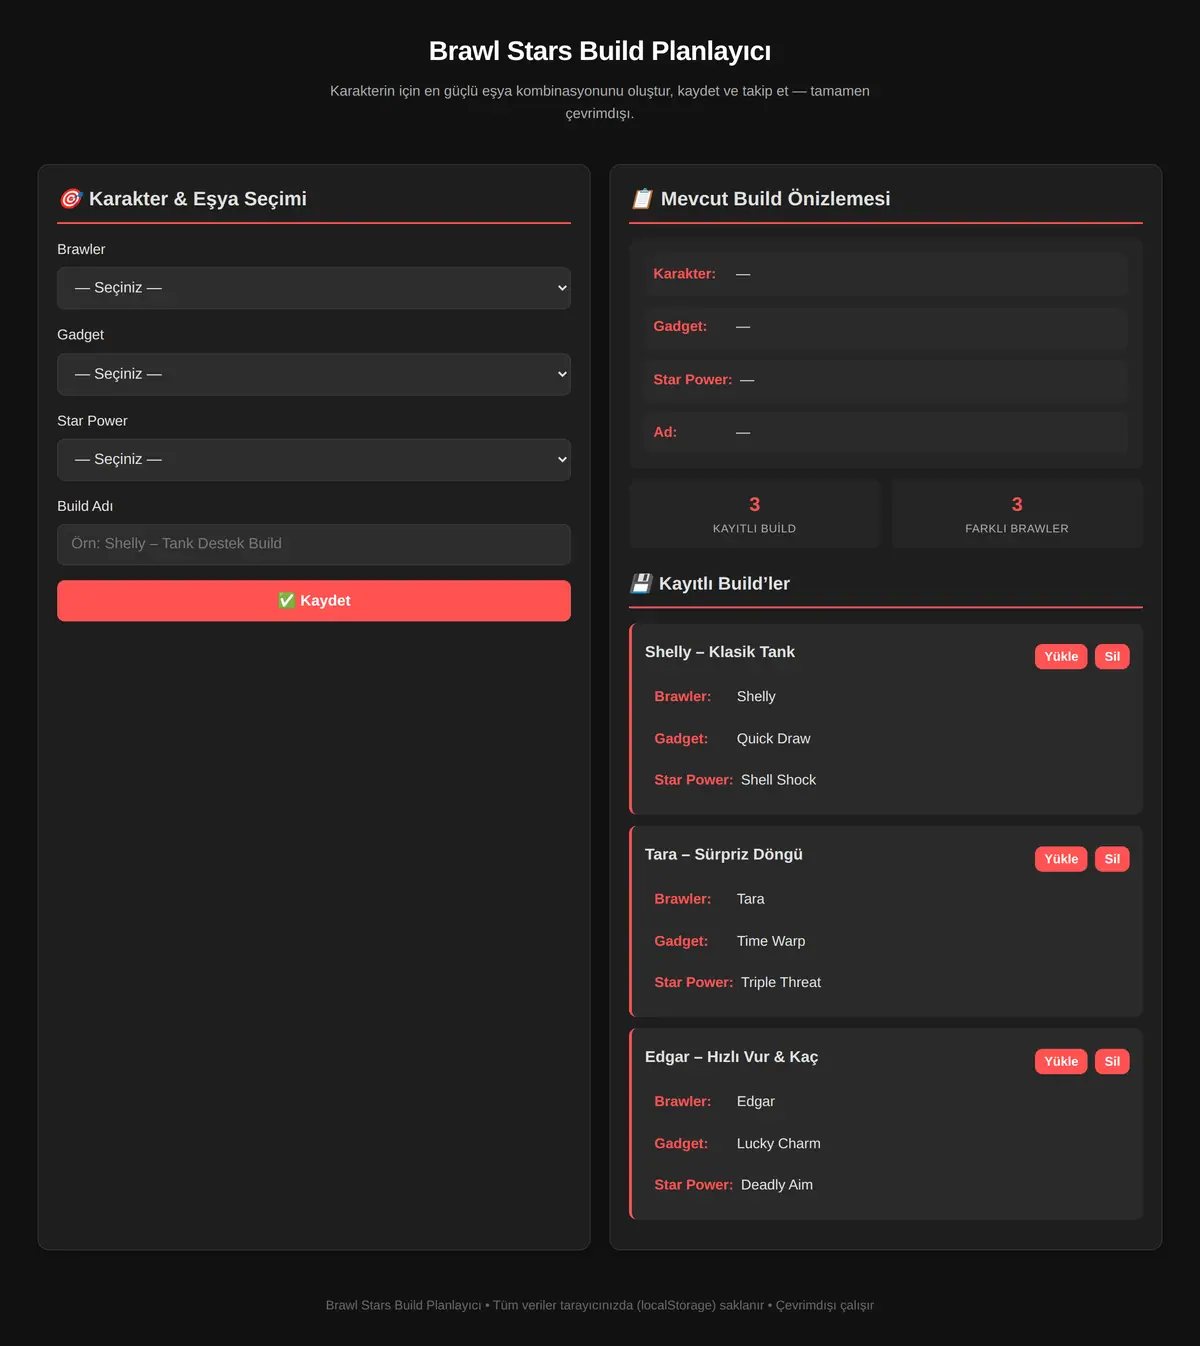Click the Lucky Charm gadget value

point(779,1143)
